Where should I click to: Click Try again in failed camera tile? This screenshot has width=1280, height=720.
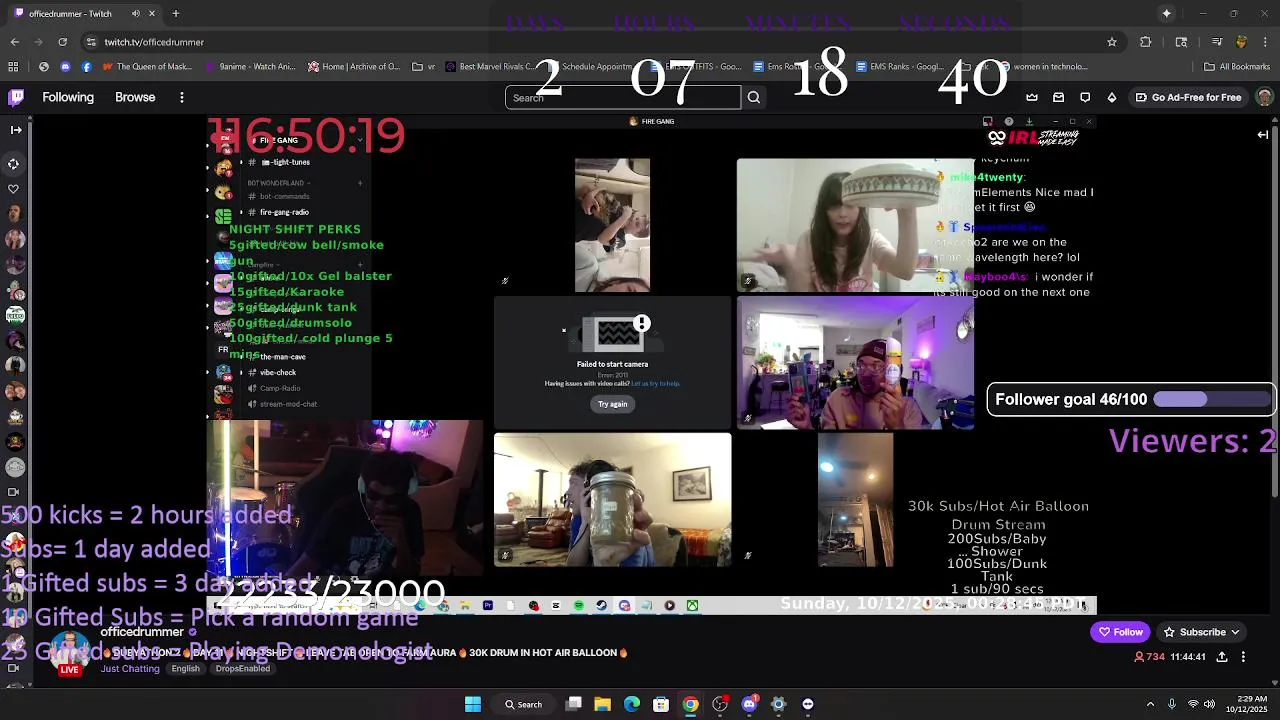pyautogui.click(x=613, y=404)
